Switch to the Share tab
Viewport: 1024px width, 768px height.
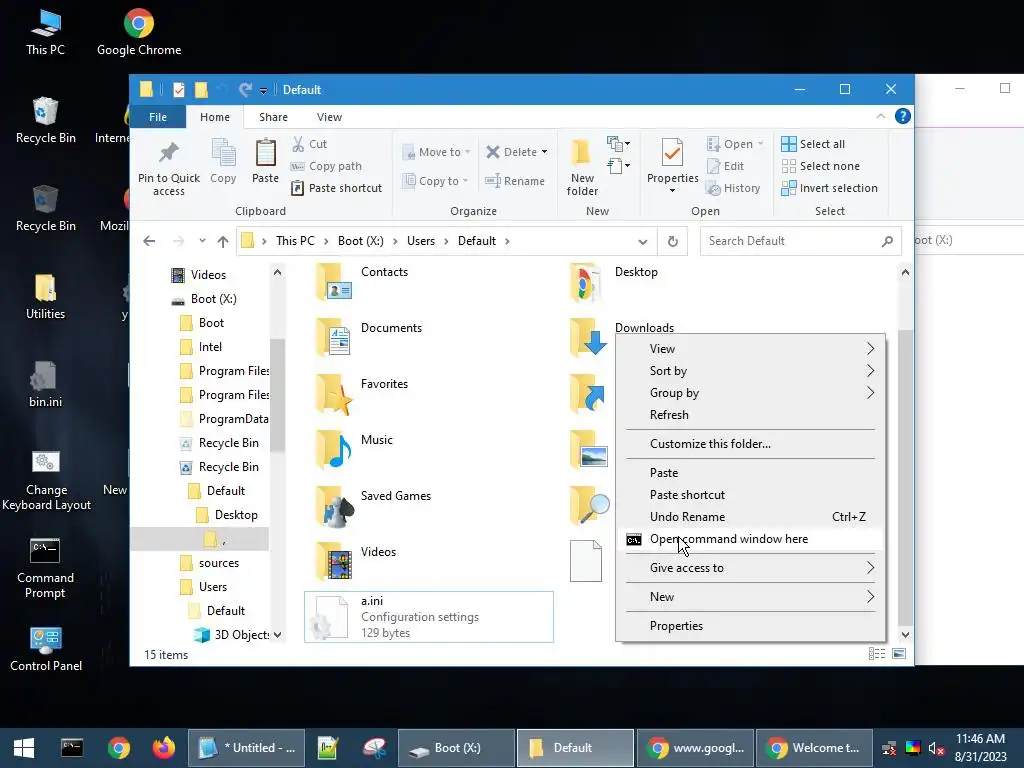pyautogui.click(x=273, y=117)
